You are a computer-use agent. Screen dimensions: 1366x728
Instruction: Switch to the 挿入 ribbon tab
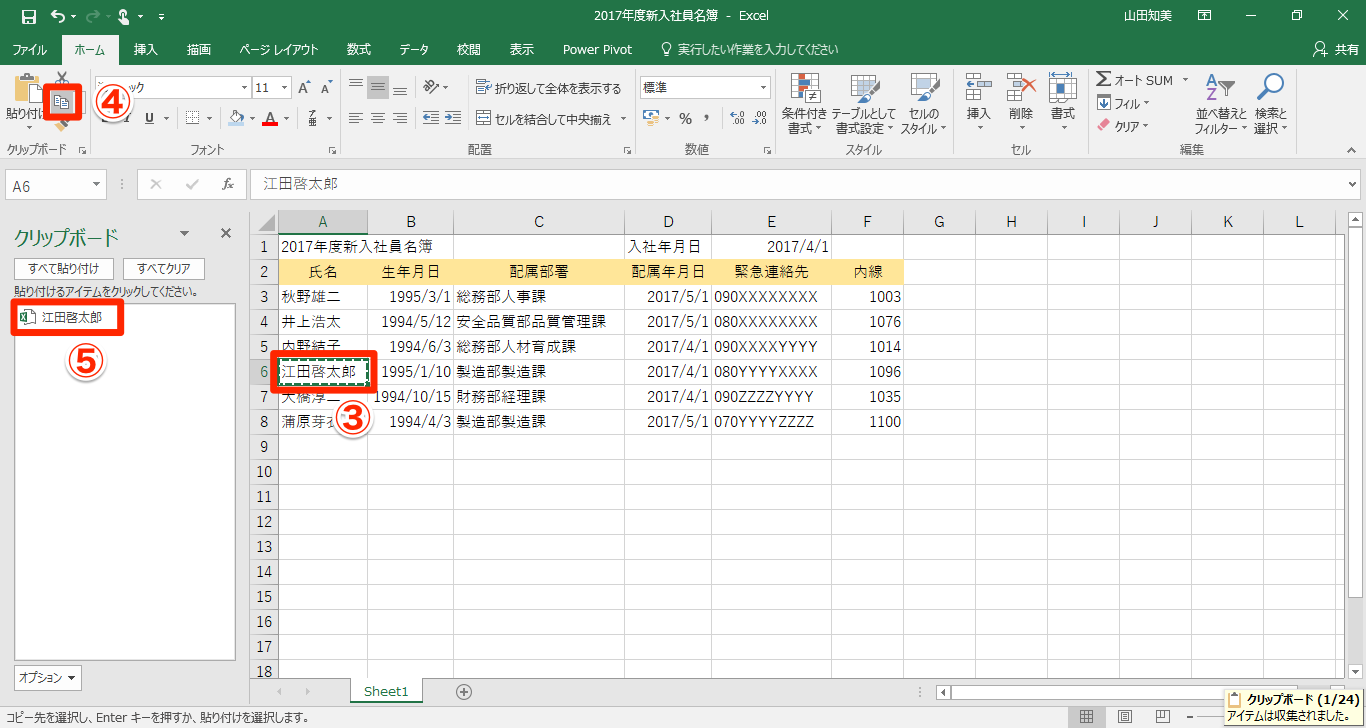146,49
